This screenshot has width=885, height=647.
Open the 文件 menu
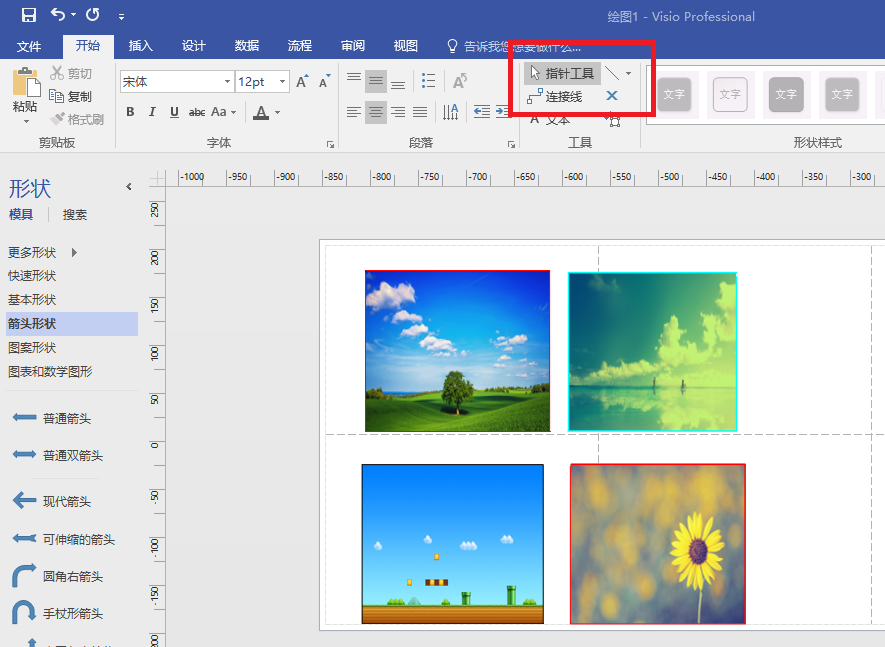29,46
